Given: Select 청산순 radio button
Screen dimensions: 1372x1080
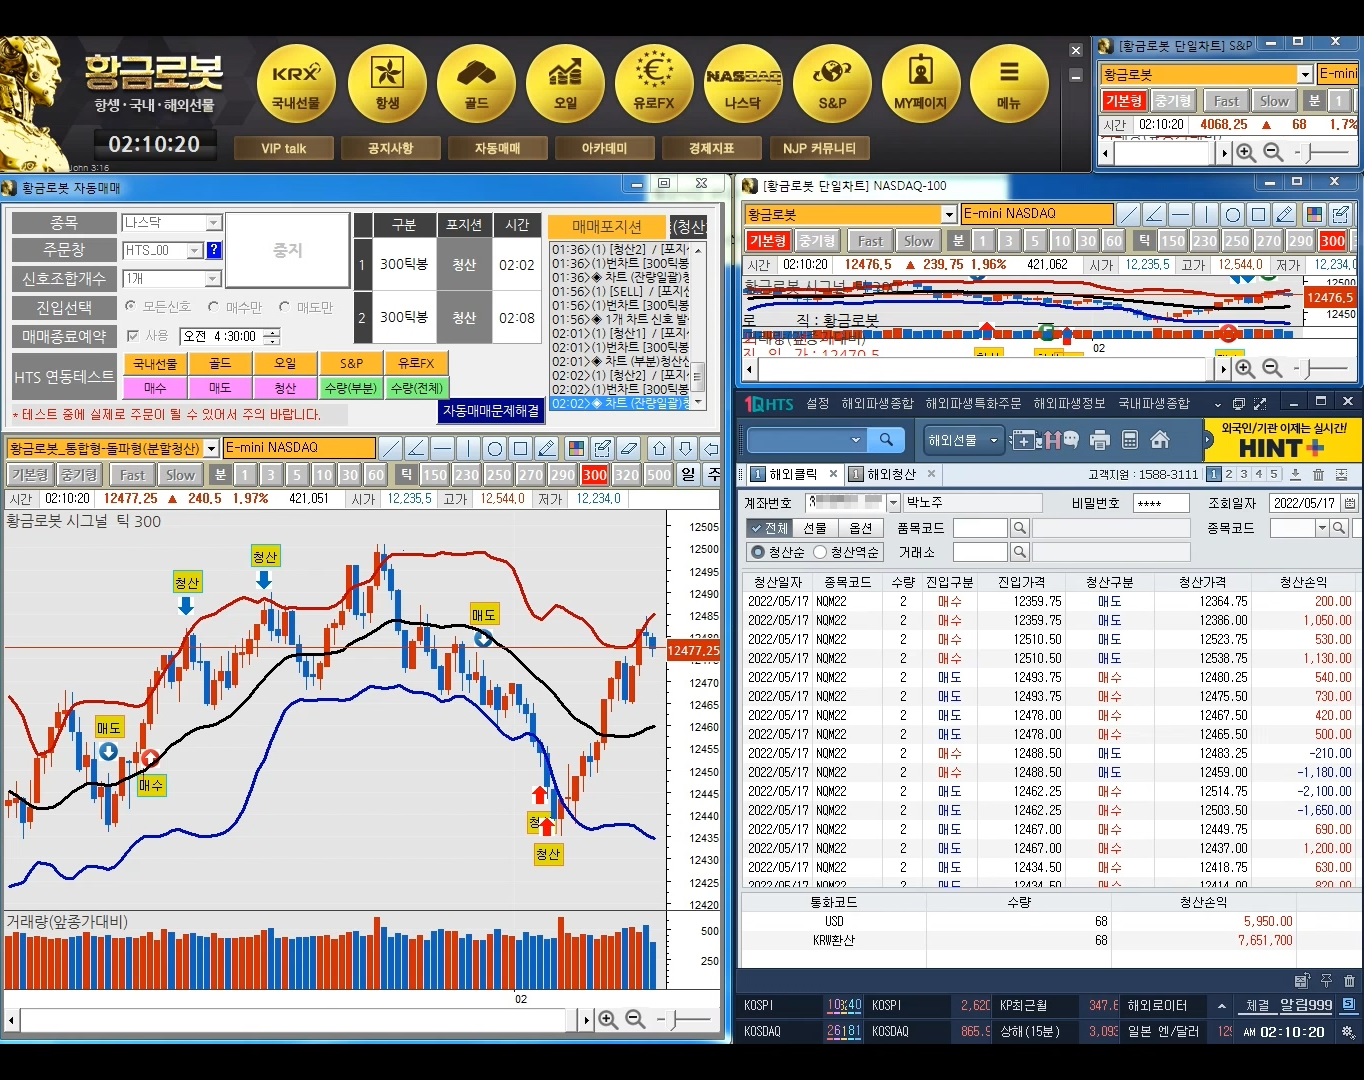Looking at the screenshot, I should (x=757, y=552).
